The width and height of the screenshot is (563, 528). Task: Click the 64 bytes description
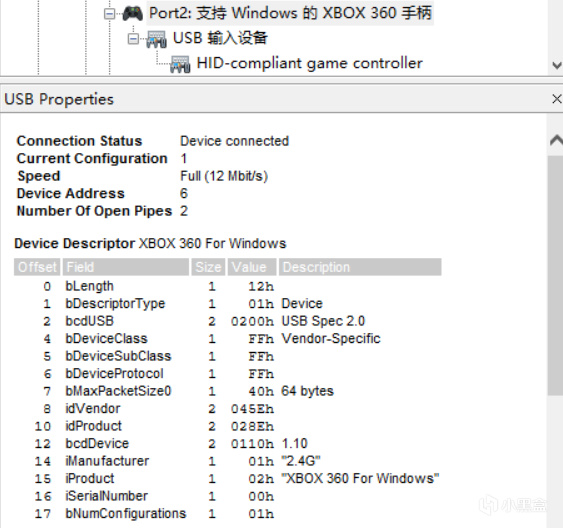click(308, 391)
